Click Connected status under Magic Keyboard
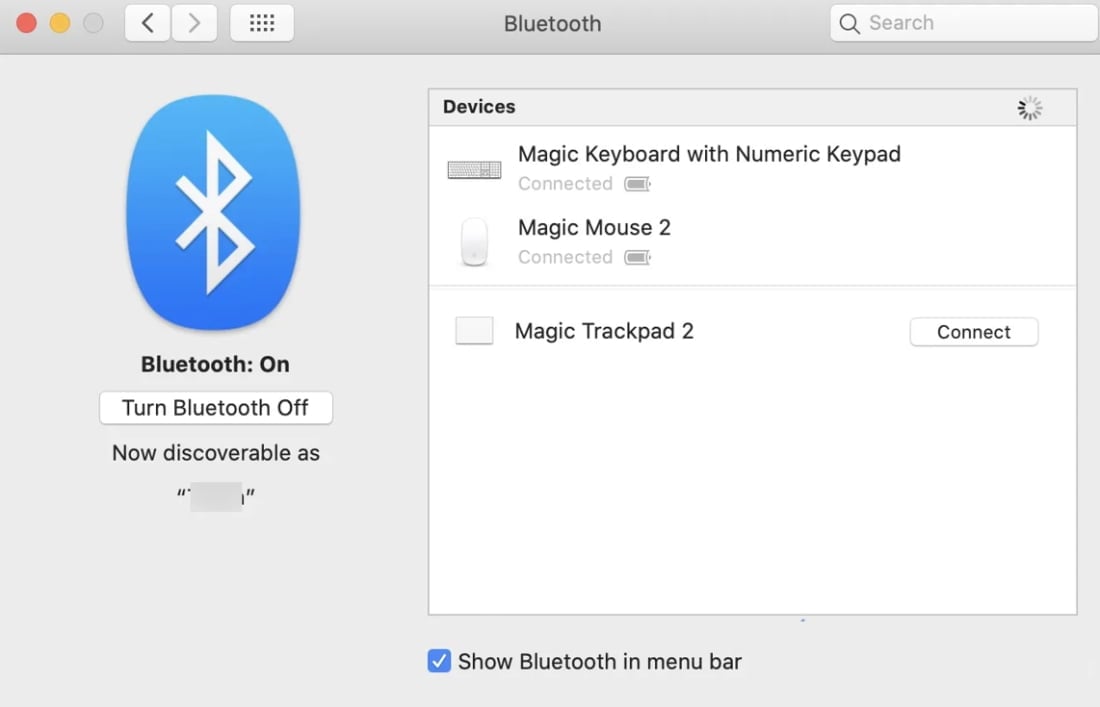The height and width of the screenshot is (707, 1100). [565, 184]
